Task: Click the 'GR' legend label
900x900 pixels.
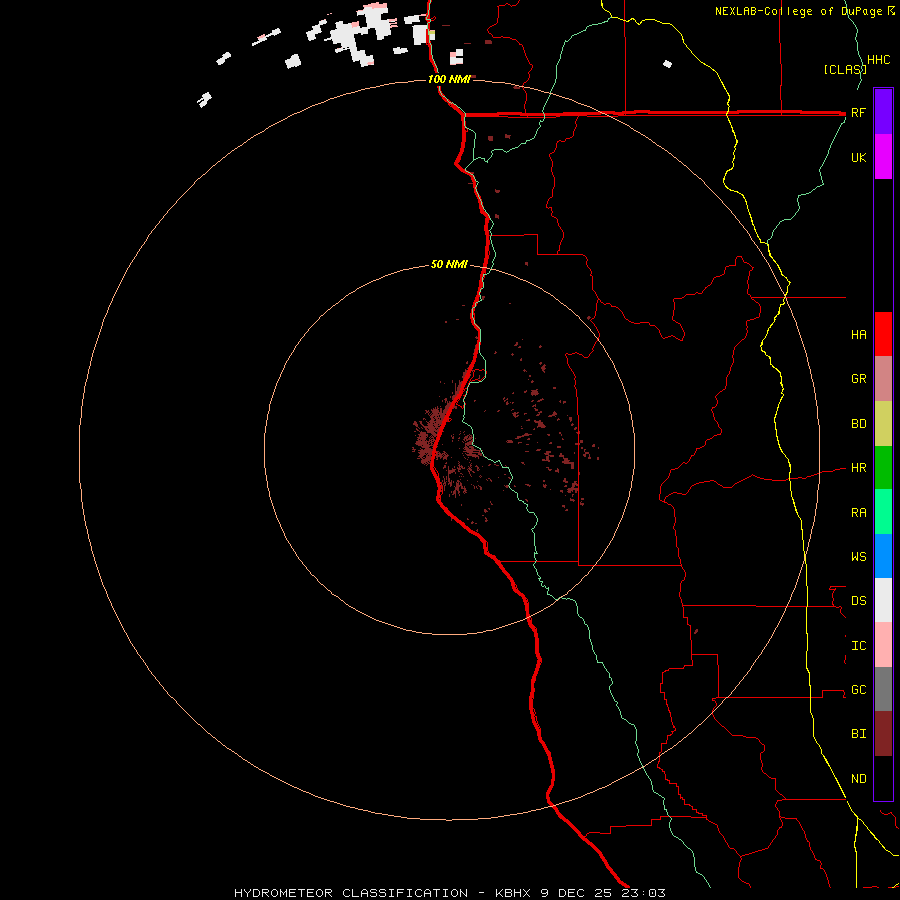Action: (859, 379)
